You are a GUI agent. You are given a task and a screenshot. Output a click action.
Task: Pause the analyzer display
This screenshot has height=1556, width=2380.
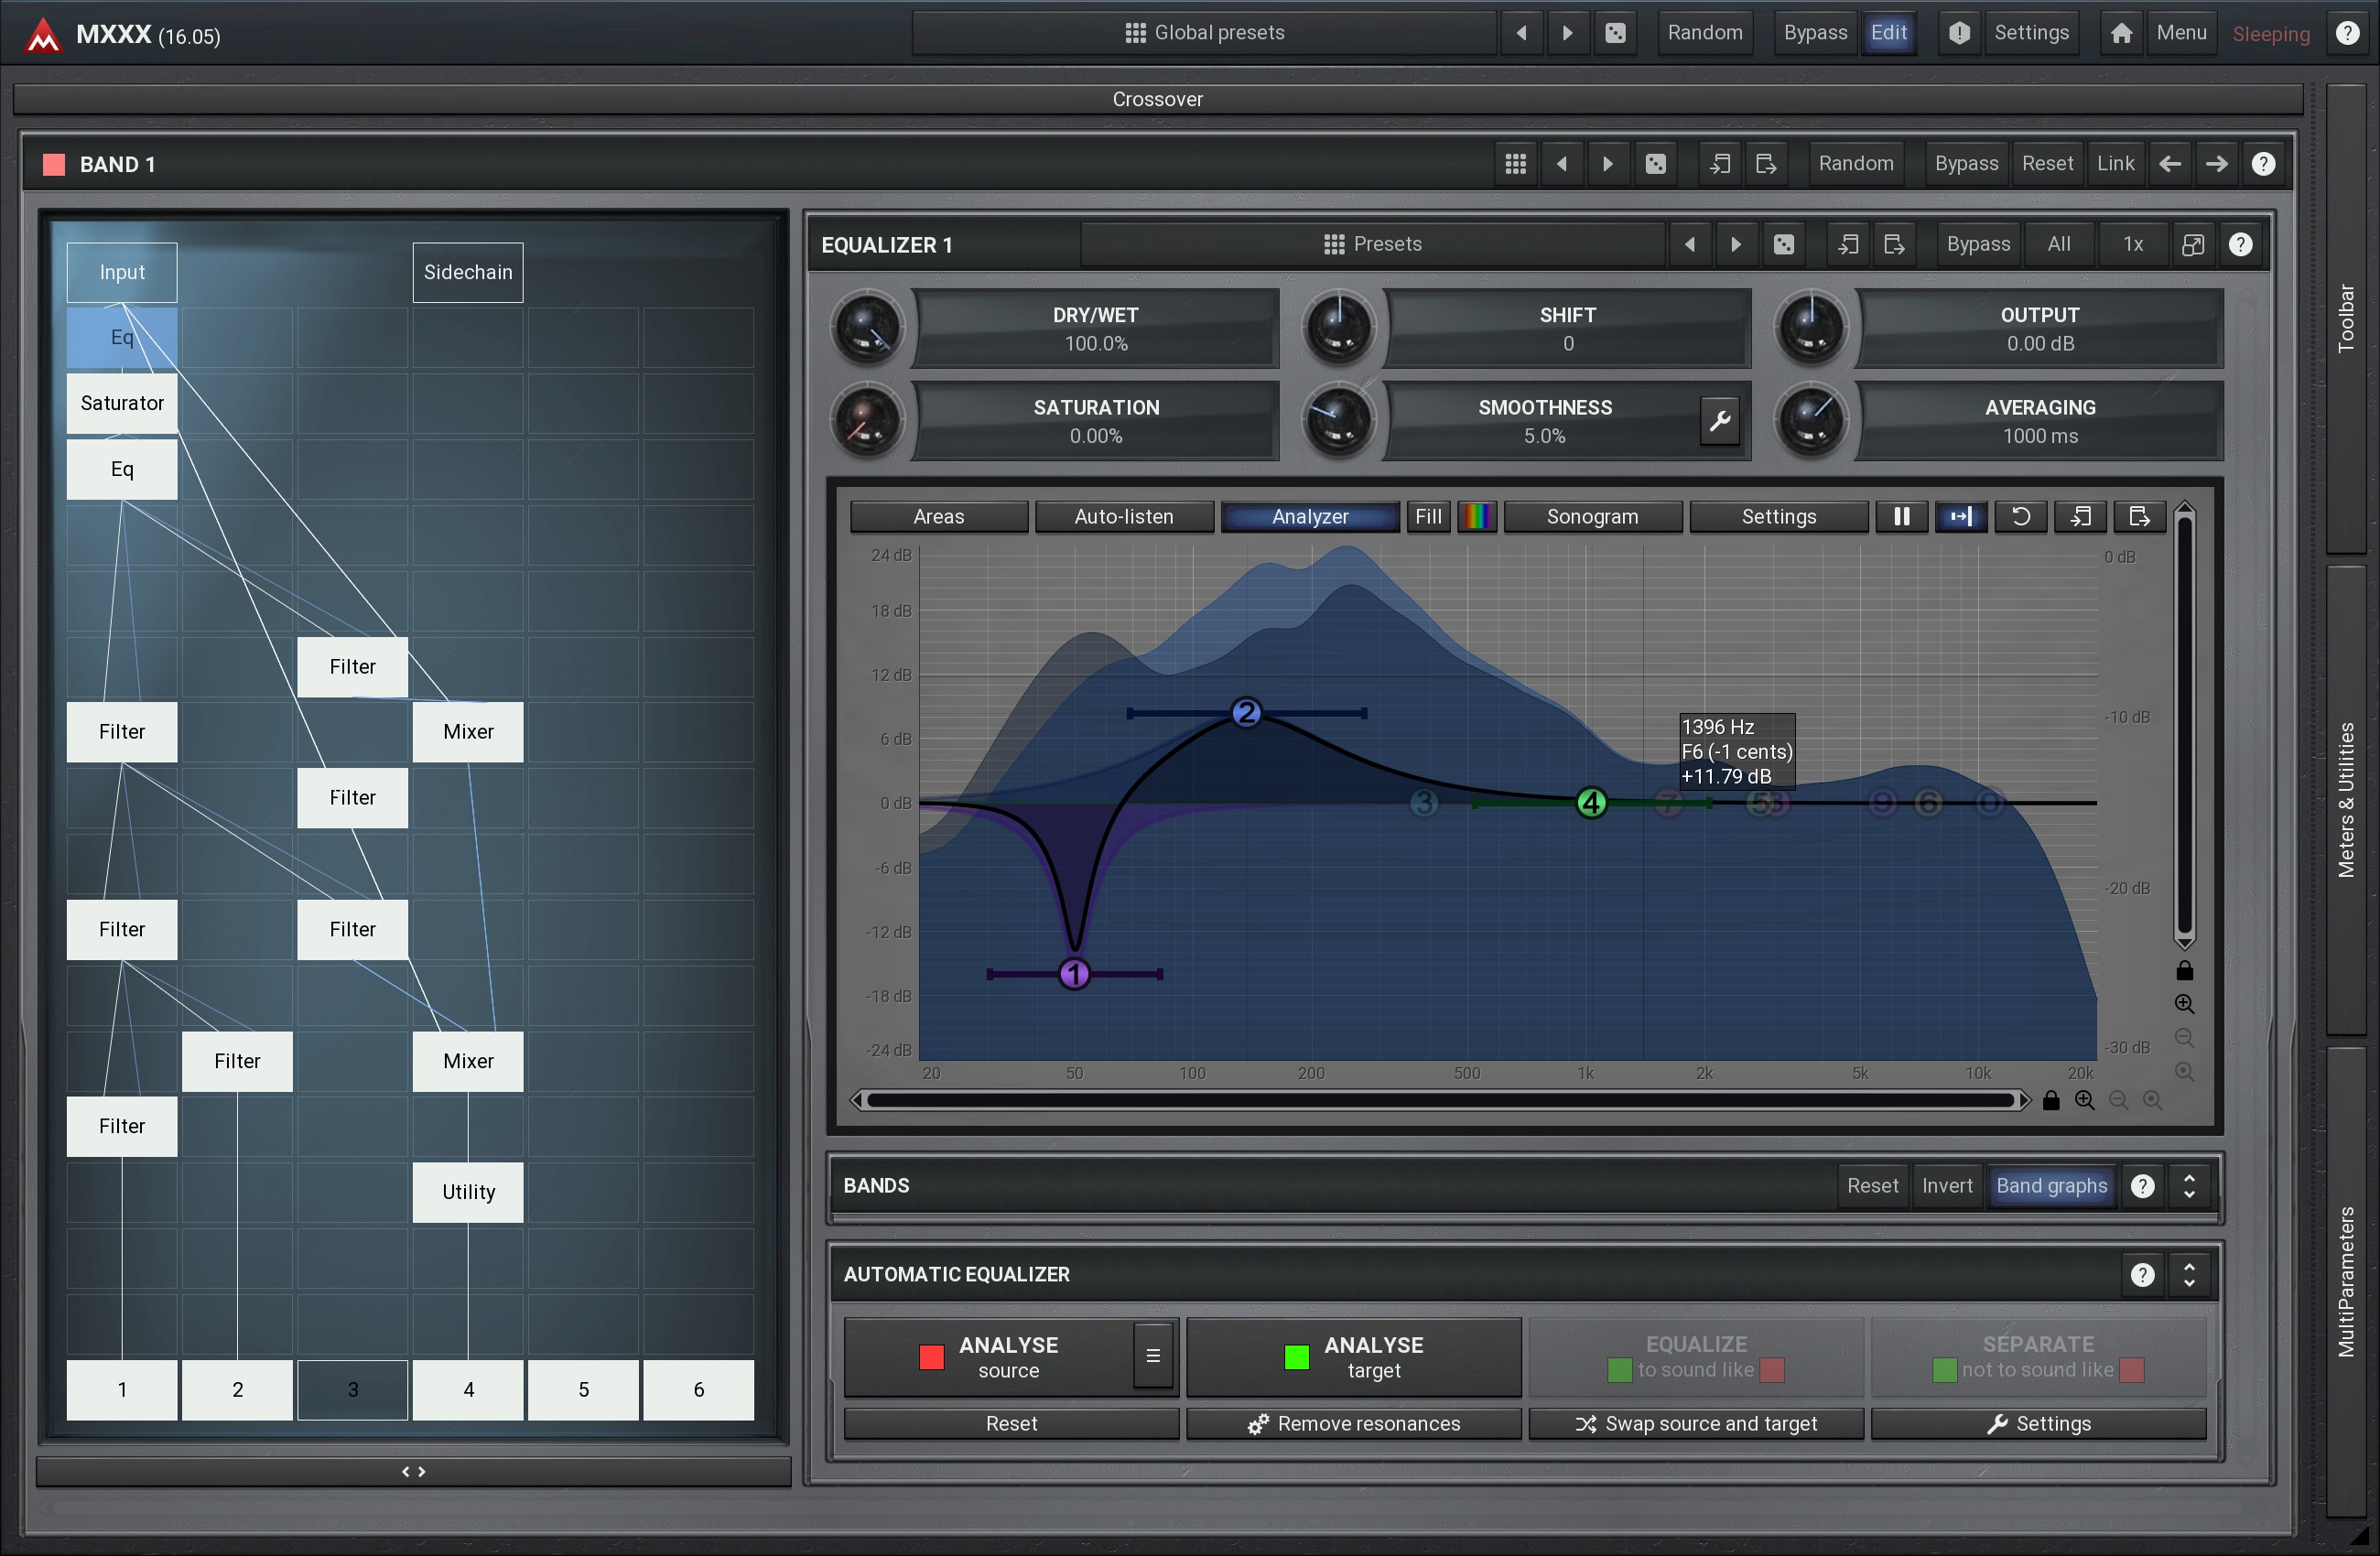(x=1901, y=516)
